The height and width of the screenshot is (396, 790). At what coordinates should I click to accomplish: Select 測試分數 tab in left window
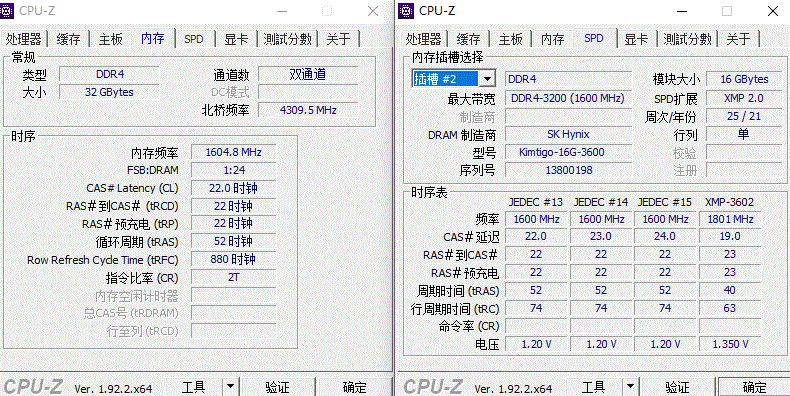click(x=287, y=39)
